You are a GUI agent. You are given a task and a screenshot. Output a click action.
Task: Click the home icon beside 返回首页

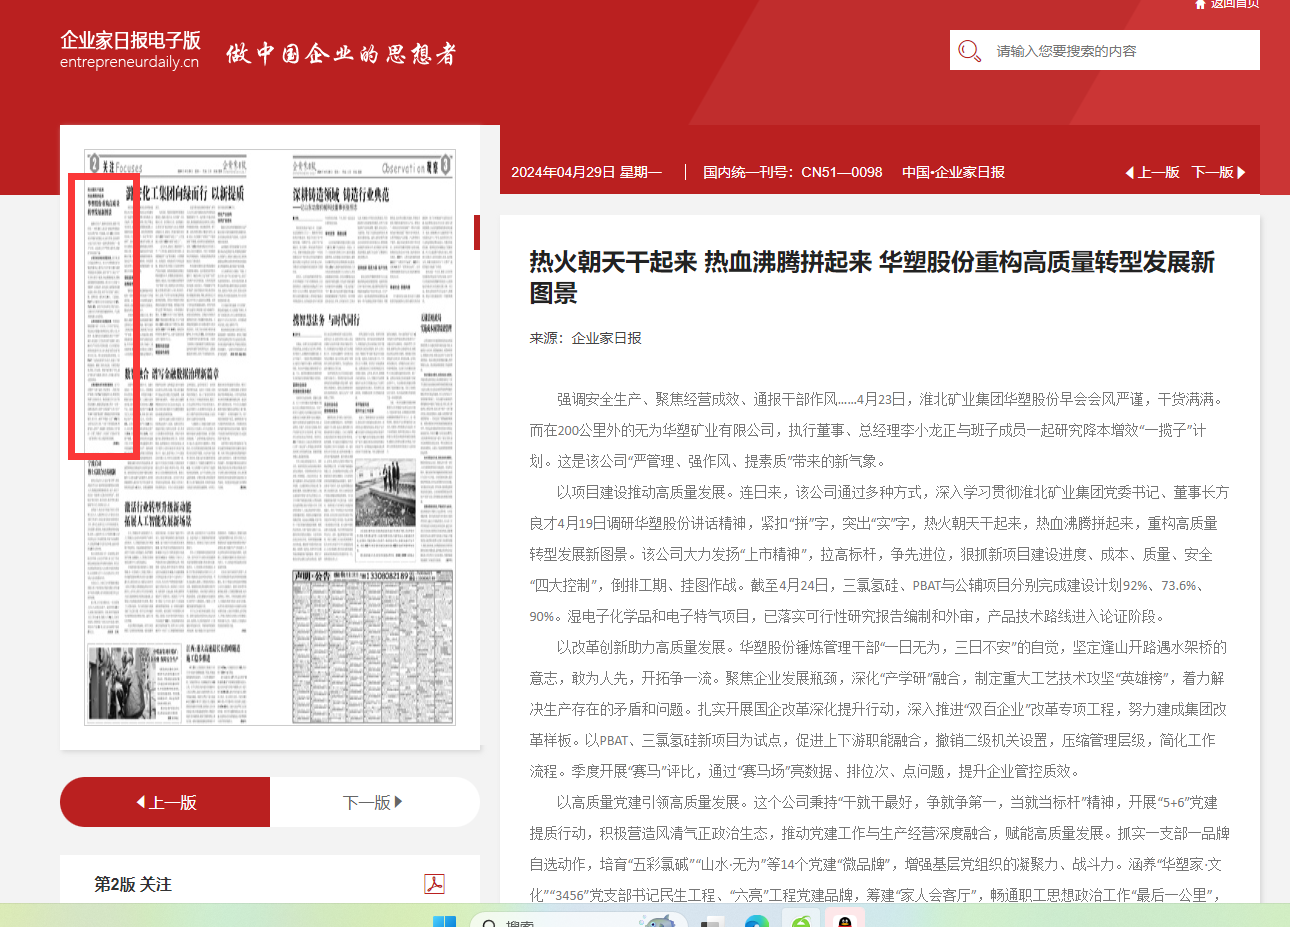click(1200, 4)
